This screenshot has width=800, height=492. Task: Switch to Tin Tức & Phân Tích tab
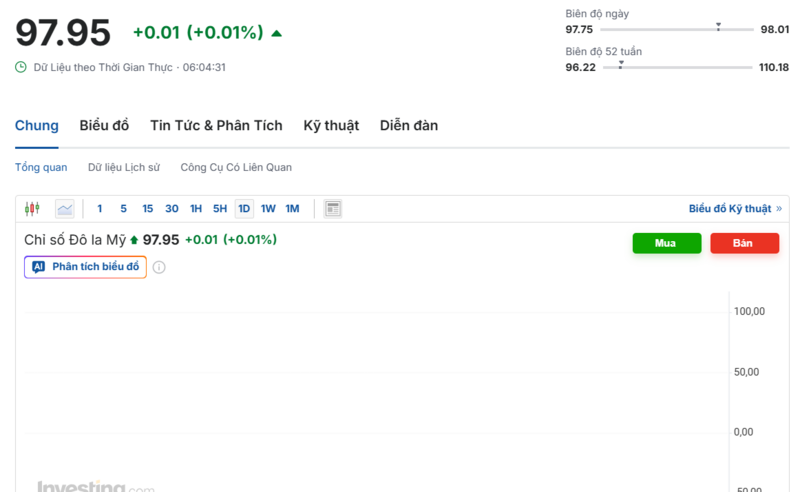(216, 126)
